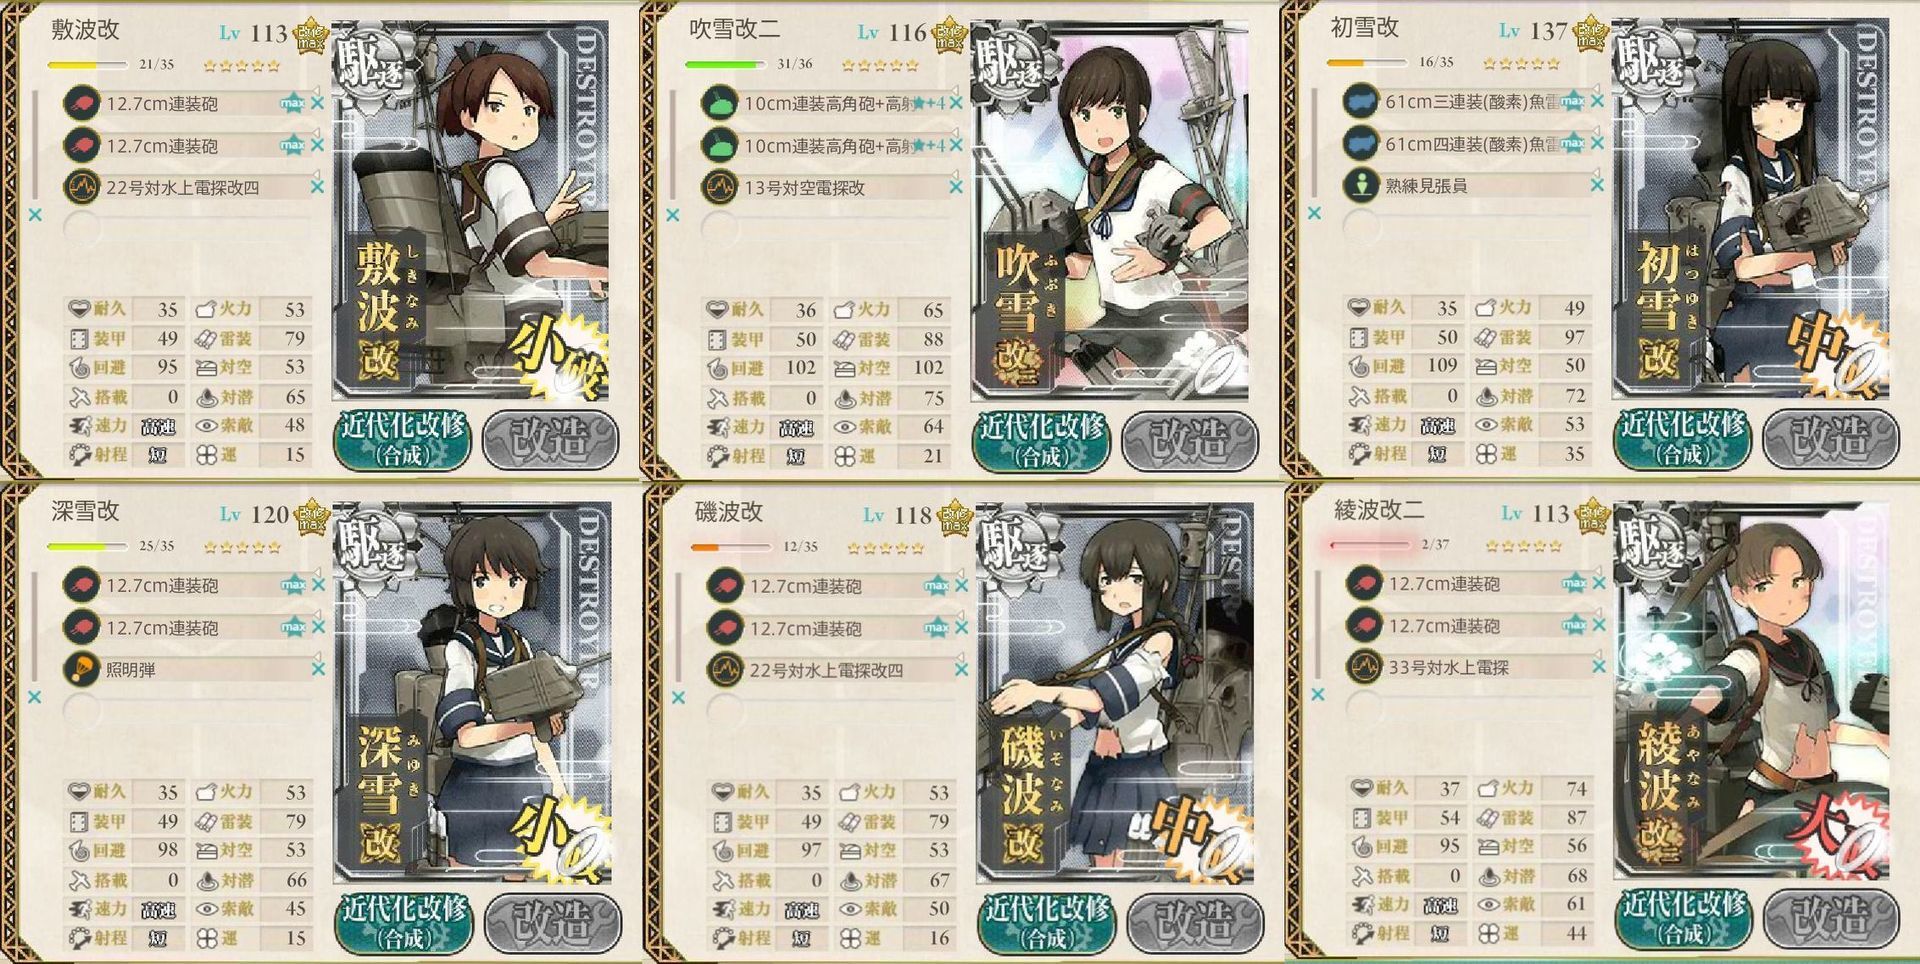Screen dimensions: 1920x964
Task: Click the 13号対空電探 radar icon on 吹雪改二
Action: point(719,187)
